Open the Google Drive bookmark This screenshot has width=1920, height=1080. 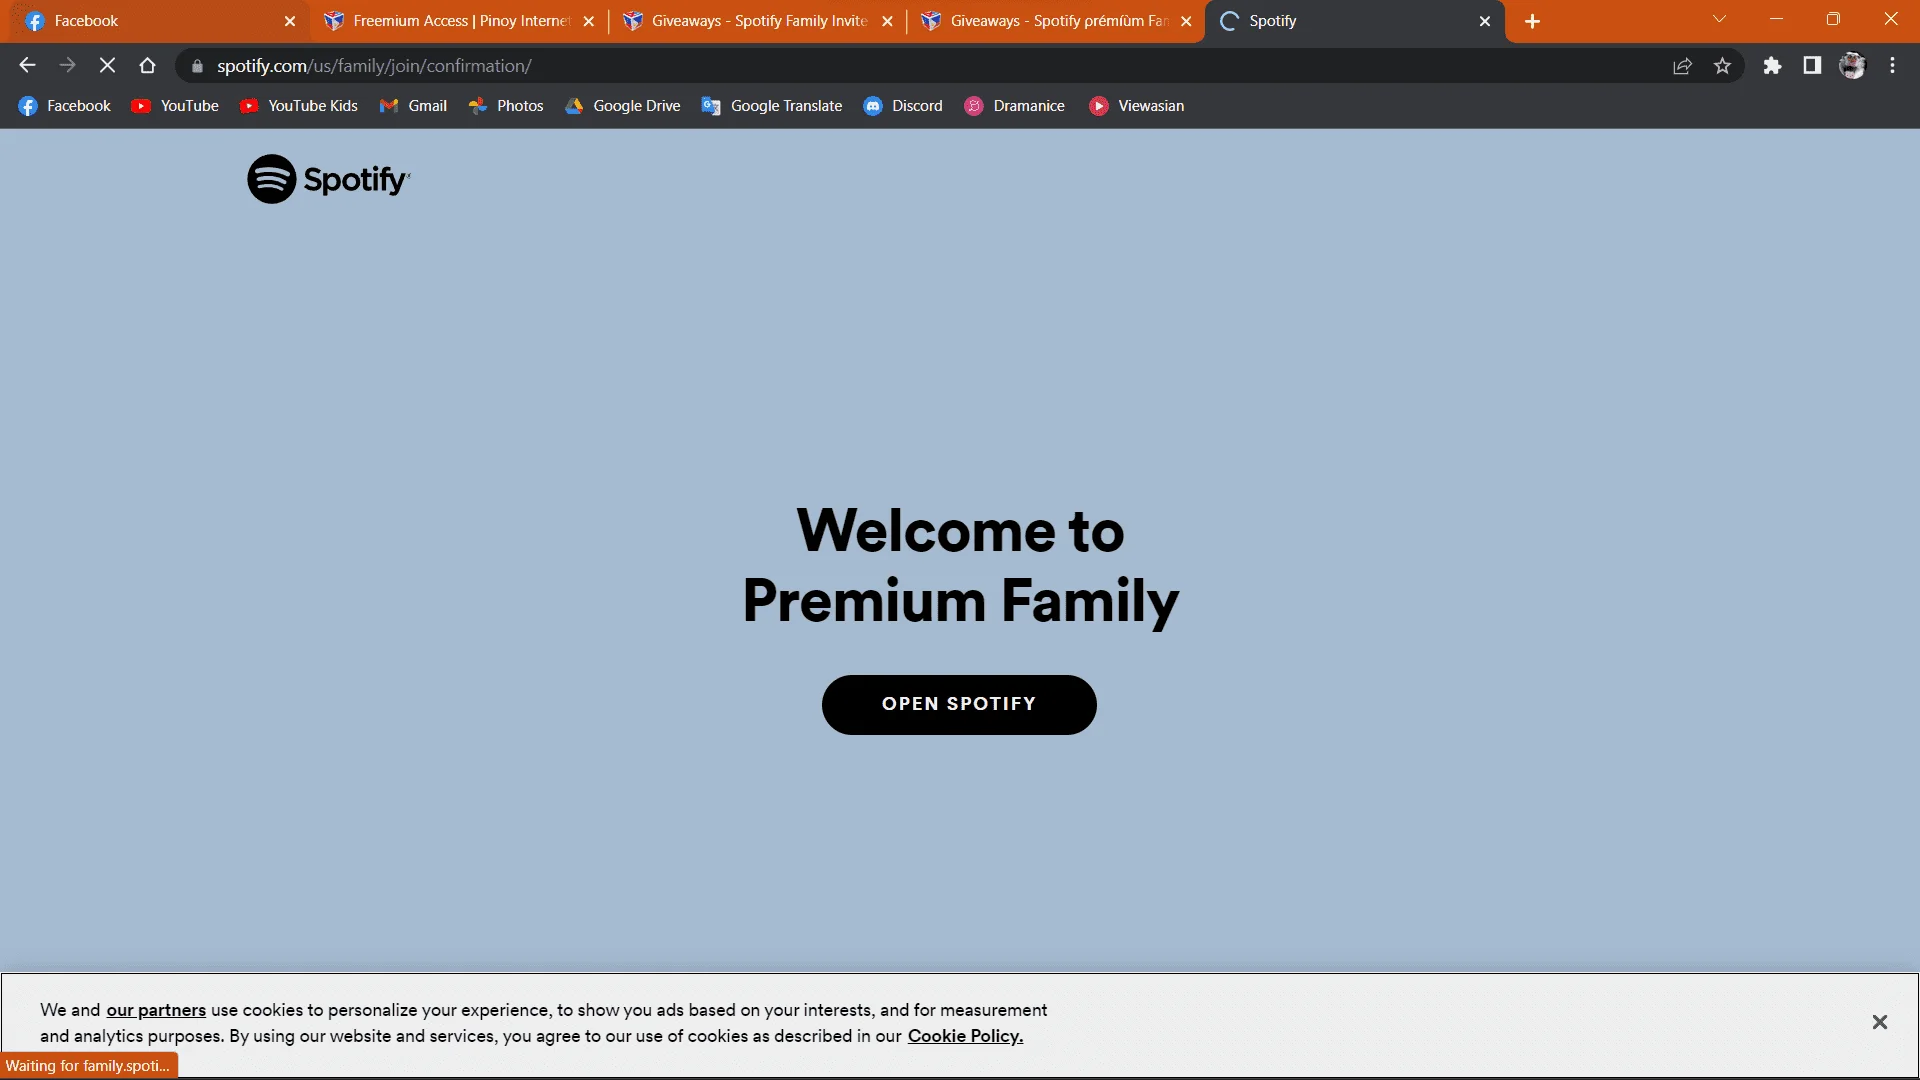[622, 106]
